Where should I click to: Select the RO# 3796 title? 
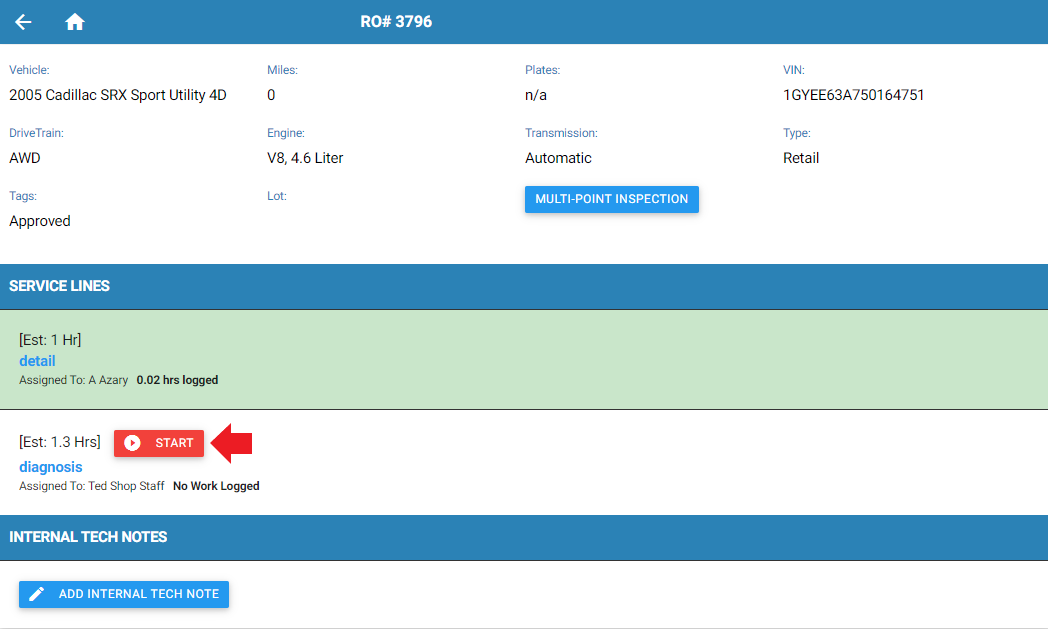[396, 22]
